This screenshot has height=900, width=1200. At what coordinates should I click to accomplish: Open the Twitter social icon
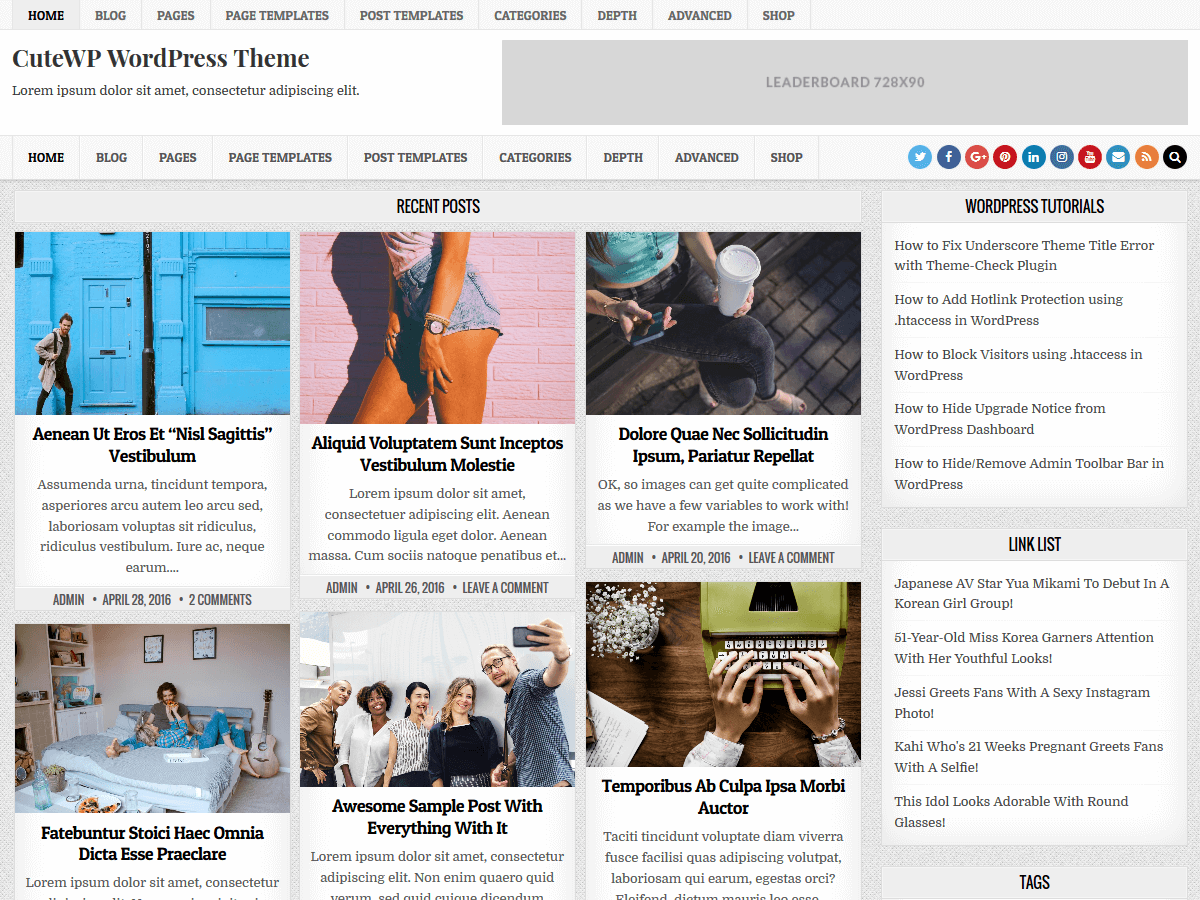pyautogui.click(x=919, y=157)
